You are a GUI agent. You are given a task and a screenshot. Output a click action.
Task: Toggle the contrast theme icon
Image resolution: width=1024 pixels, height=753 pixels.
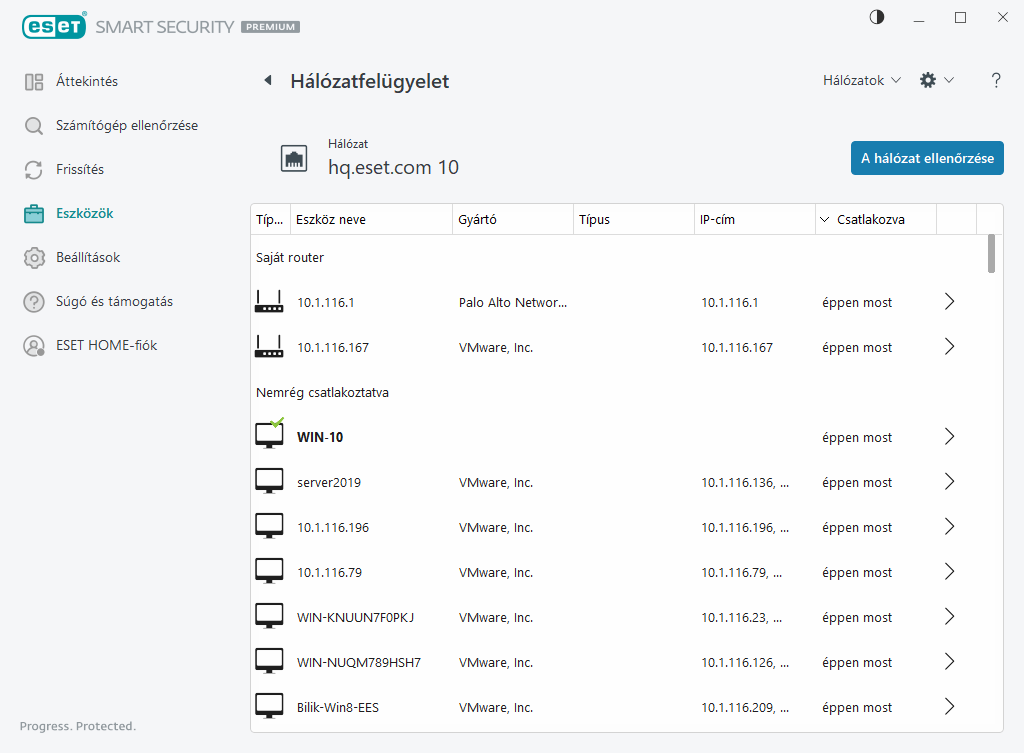coord(877,17)
